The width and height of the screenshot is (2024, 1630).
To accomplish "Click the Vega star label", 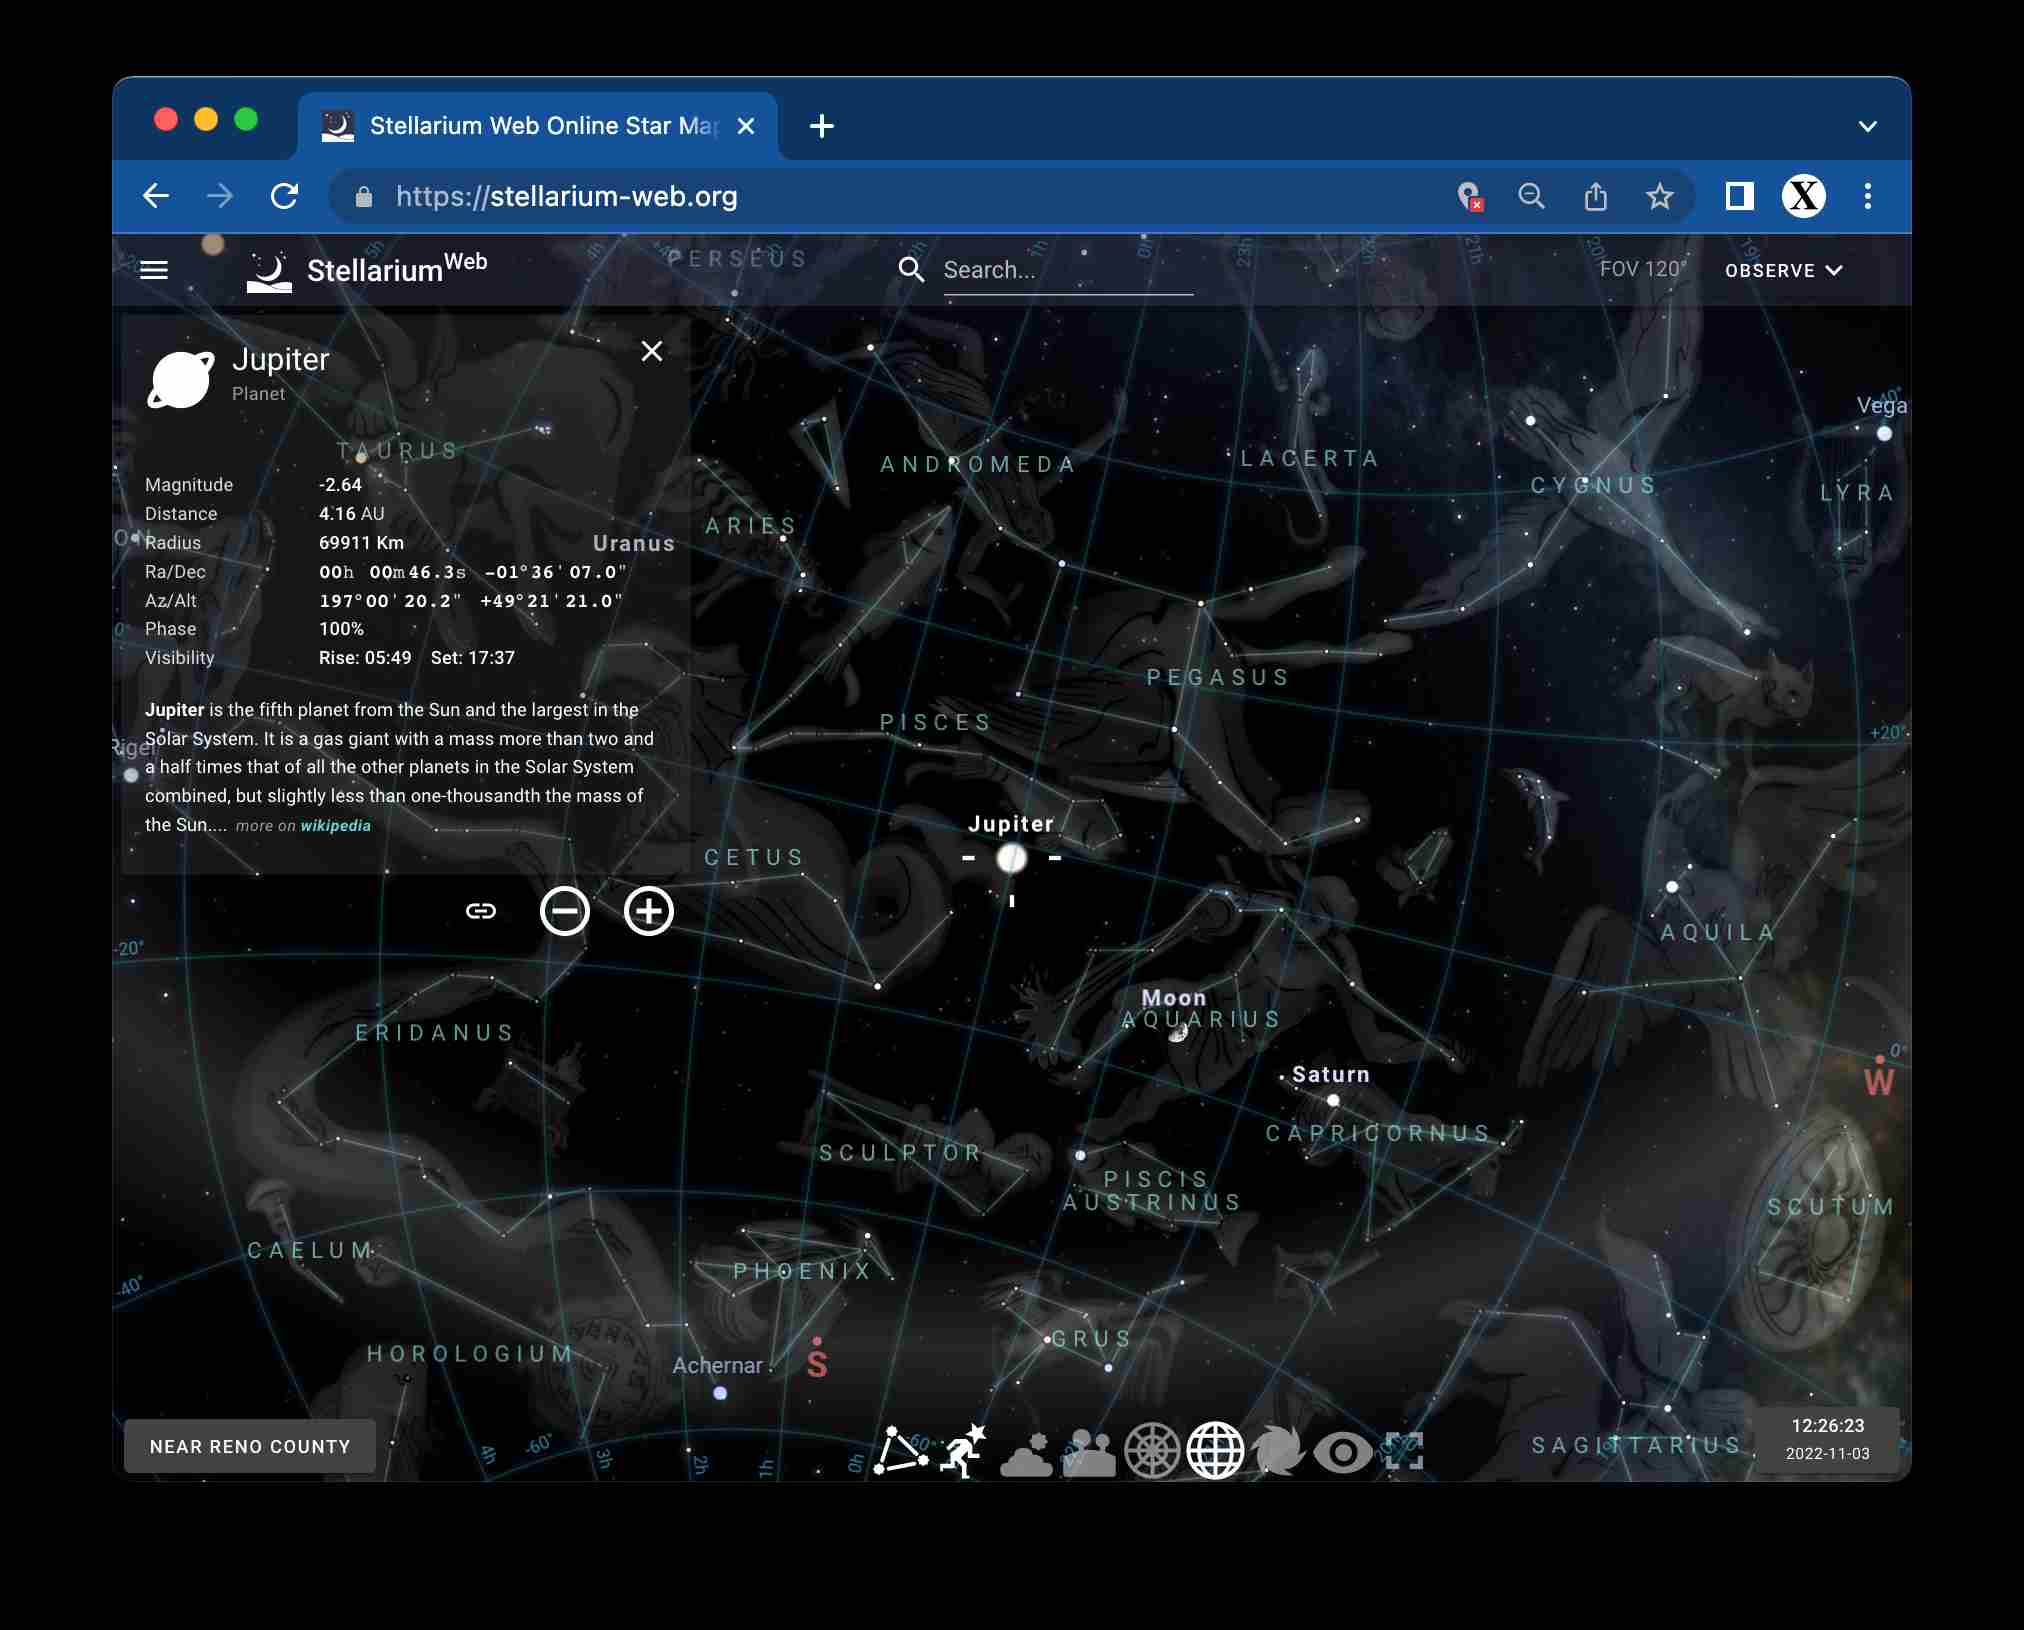I will coord(1881,405).
